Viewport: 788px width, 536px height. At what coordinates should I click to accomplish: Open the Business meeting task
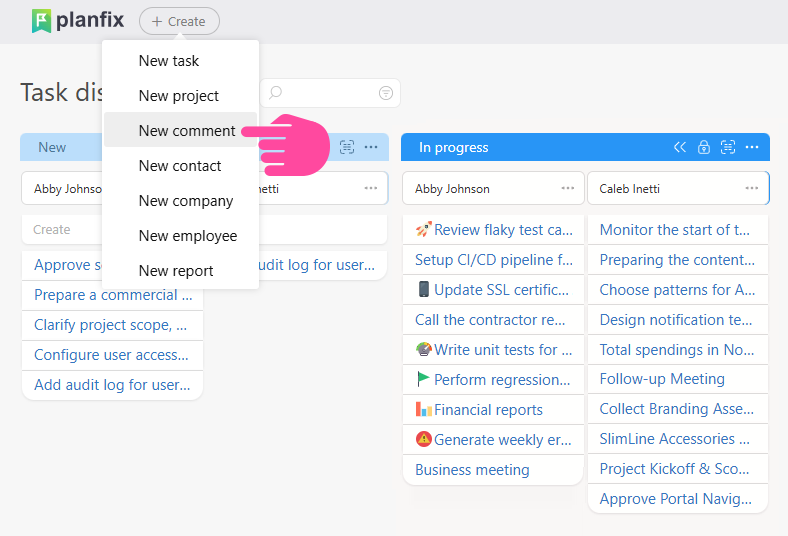[472, 470]
